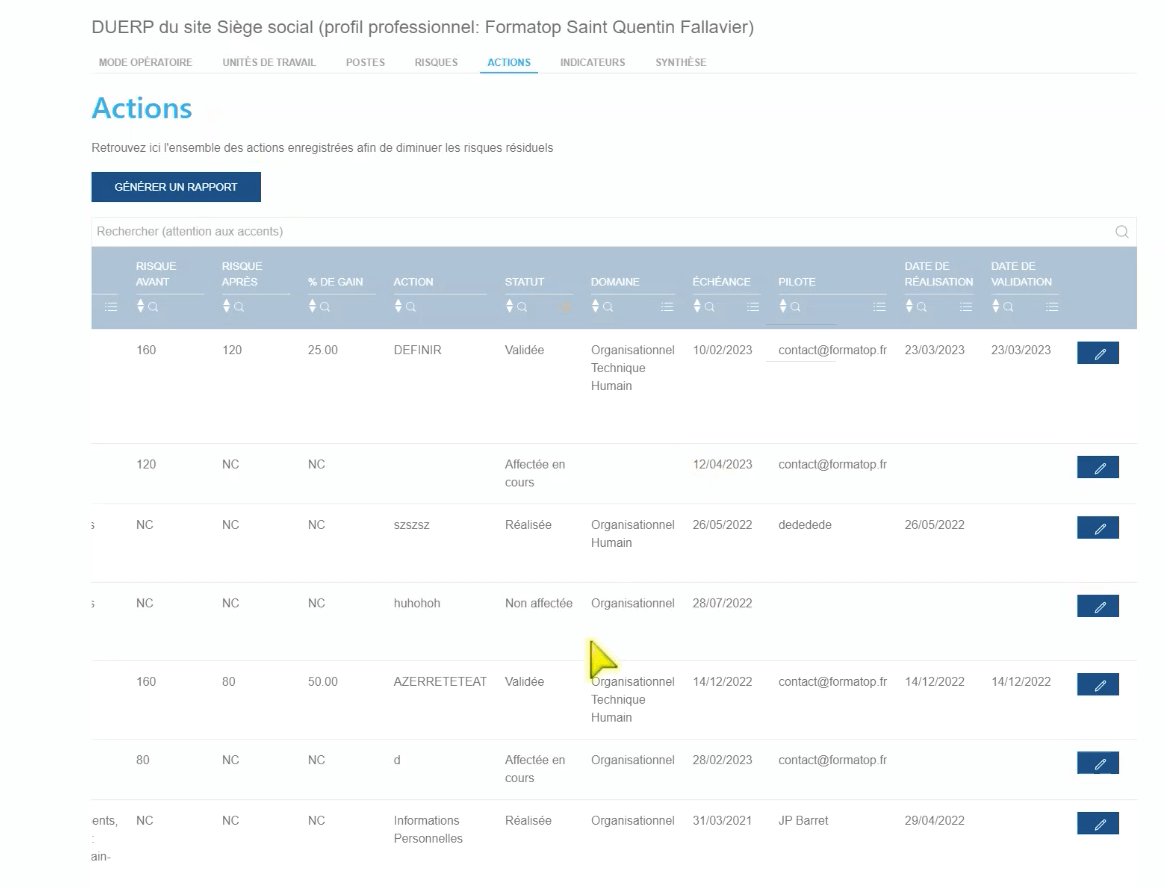Open the Risques tab
Image resolution: width=1165 pixels, height=887 pixels.
436,62
